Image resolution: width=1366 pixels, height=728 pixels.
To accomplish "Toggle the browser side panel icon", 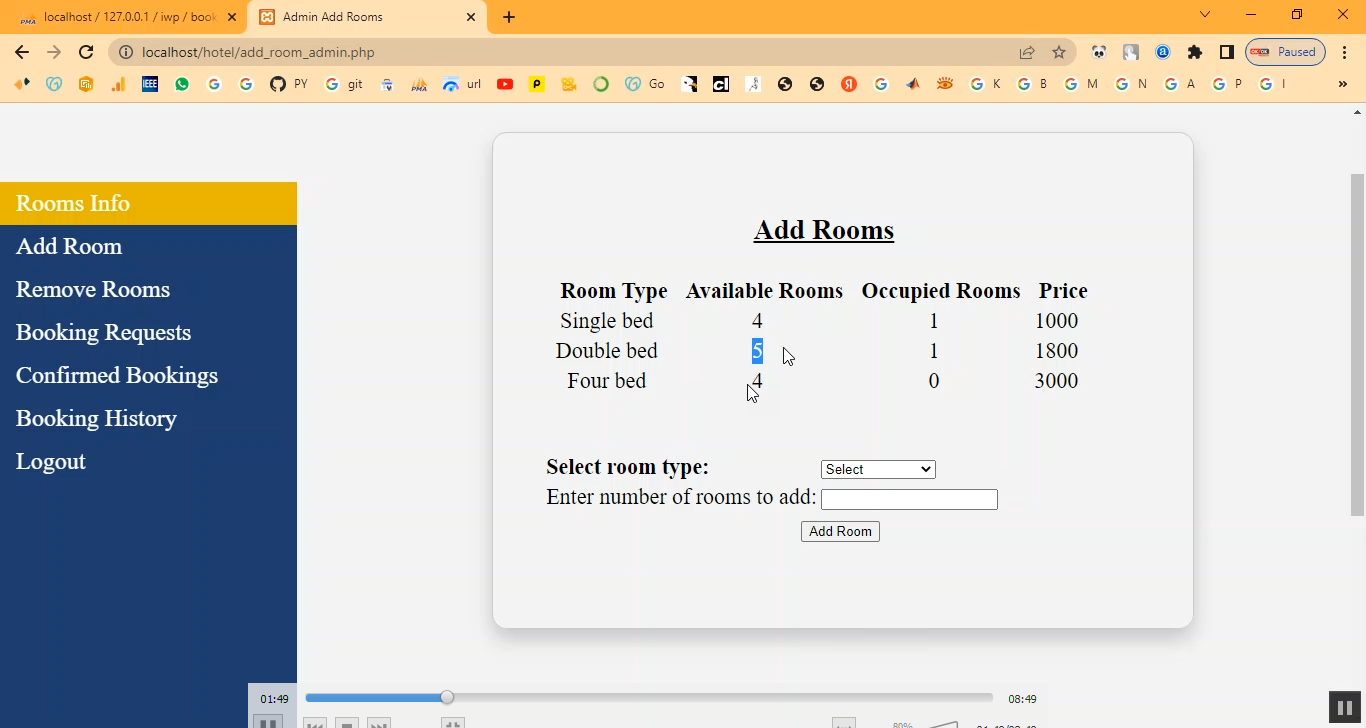I will click(1227, 52).
